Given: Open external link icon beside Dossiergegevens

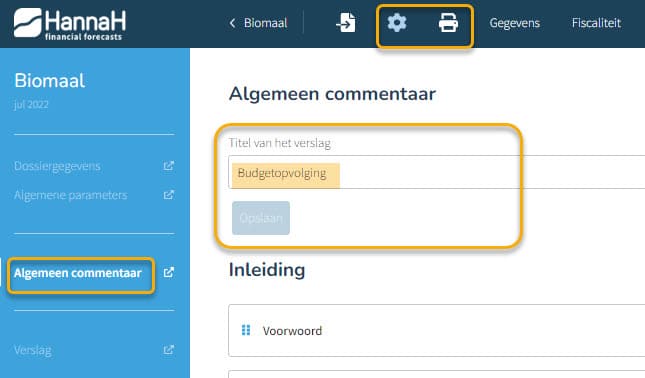Looking at the screenshot, I should point(169,166).
